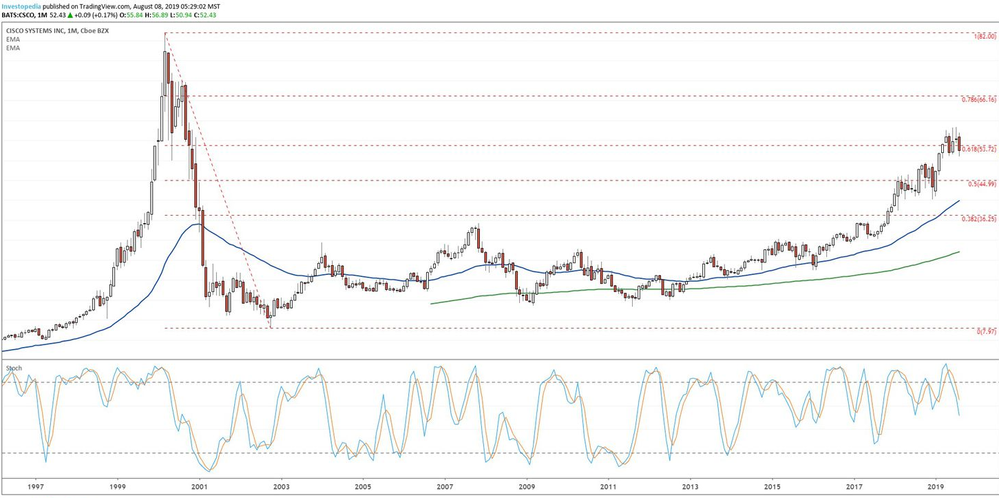Select the first EMA indicator label
999x498 pixels.
[11, 42]
